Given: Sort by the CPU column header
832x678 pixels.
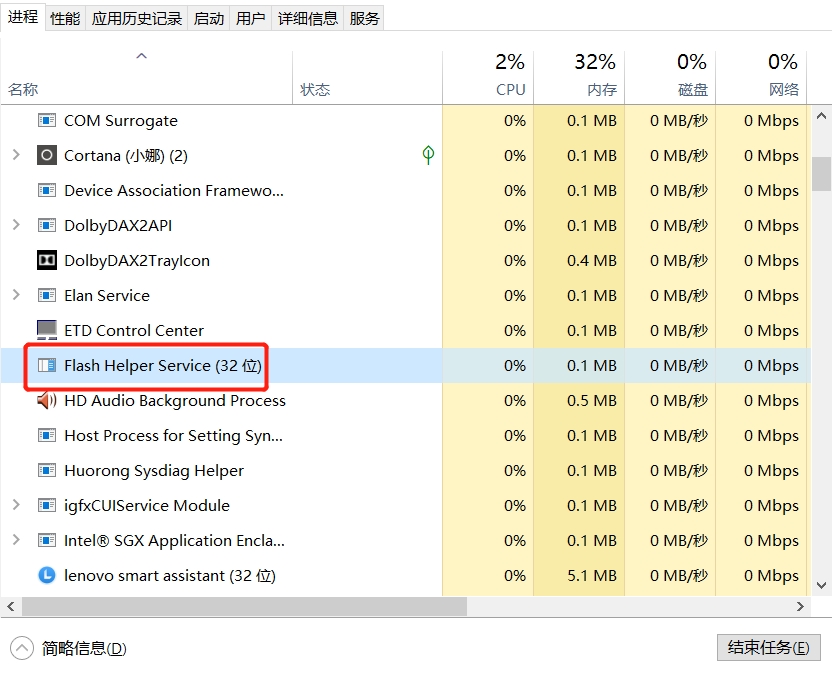Looking at the screenshot, I should point(488,77).
